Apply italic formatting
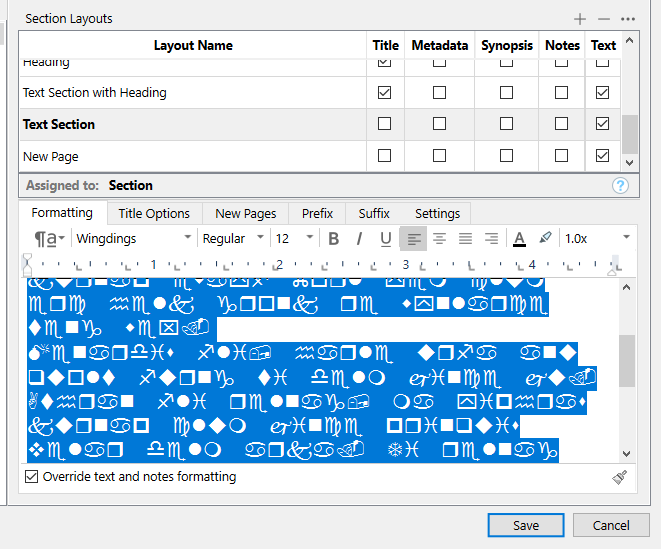 coord(360,238)
